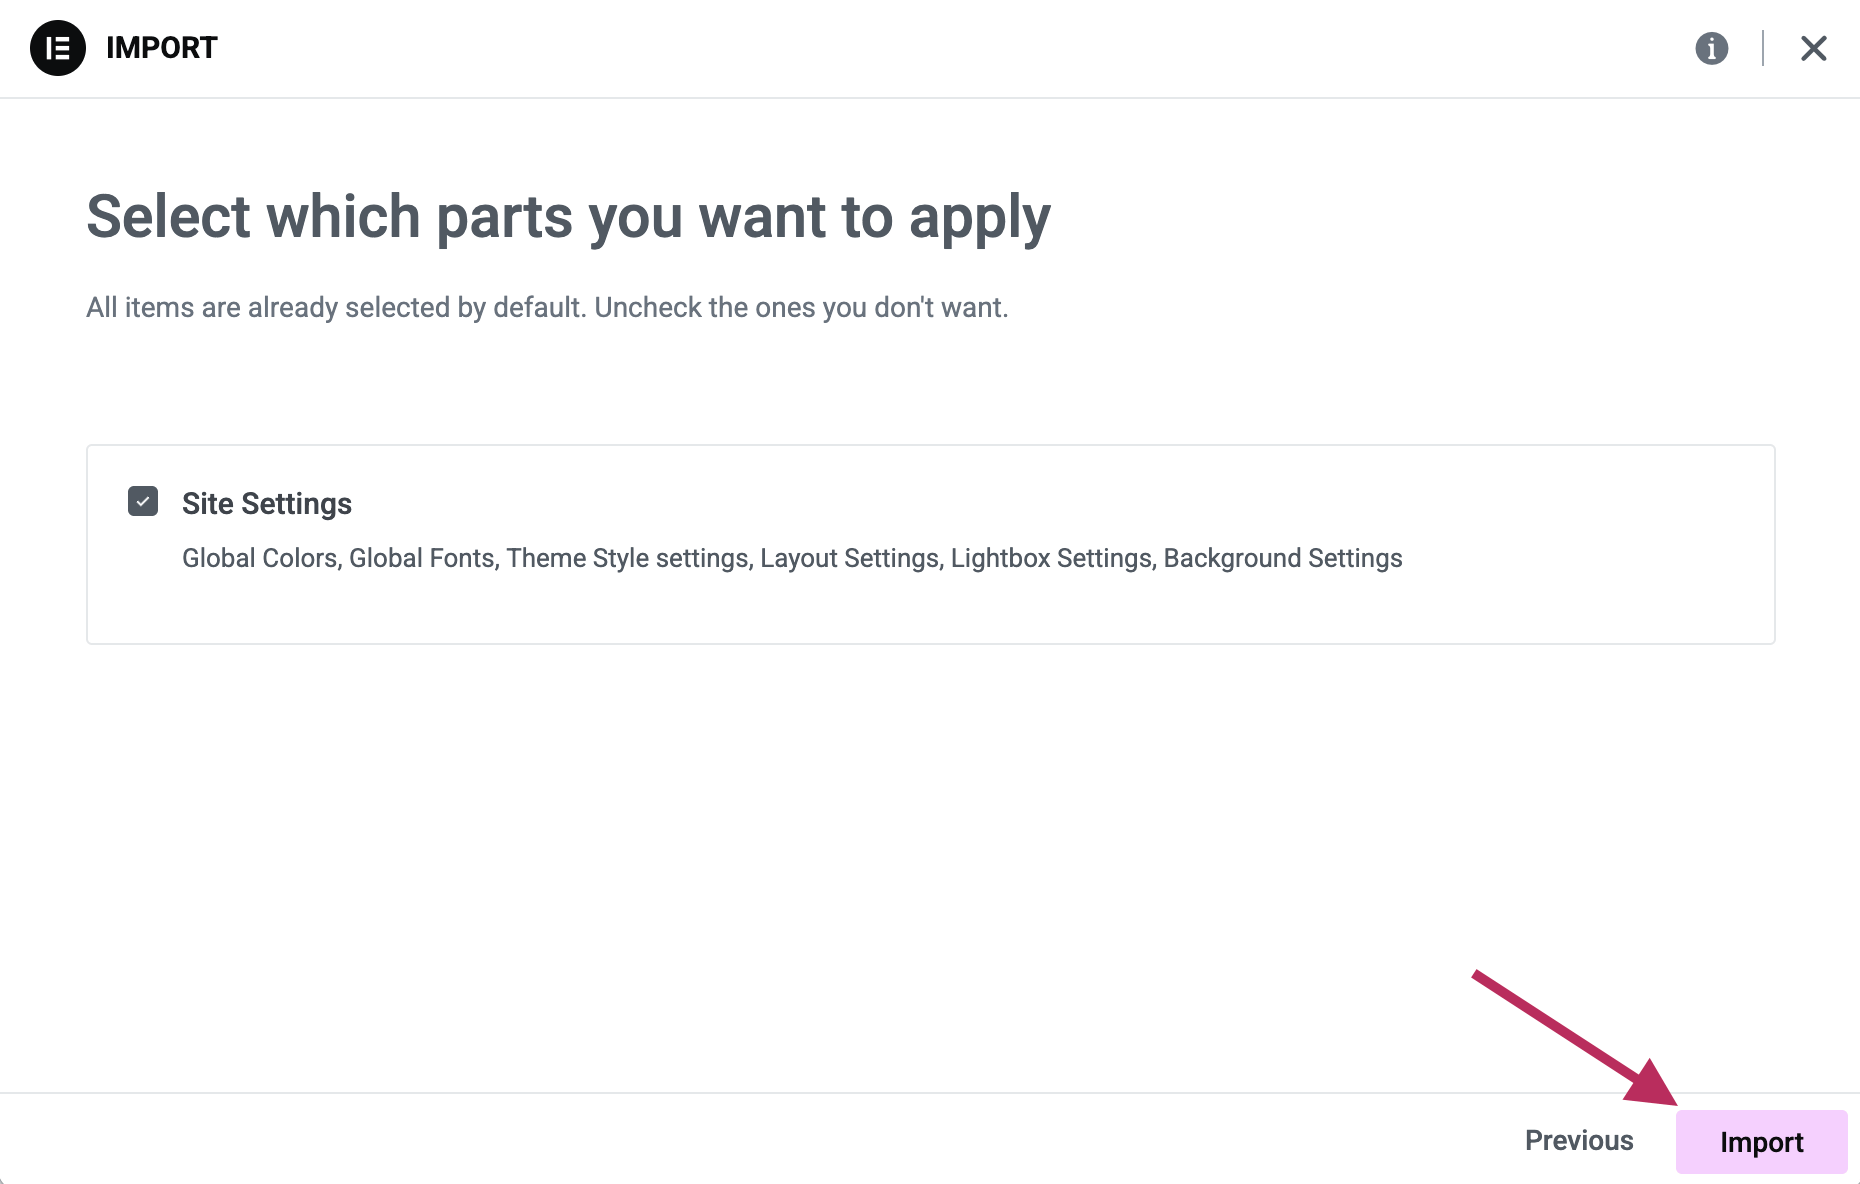
Task: Click the Elementor logo icon
Action: pyautogui.click(x=58, y=48)
